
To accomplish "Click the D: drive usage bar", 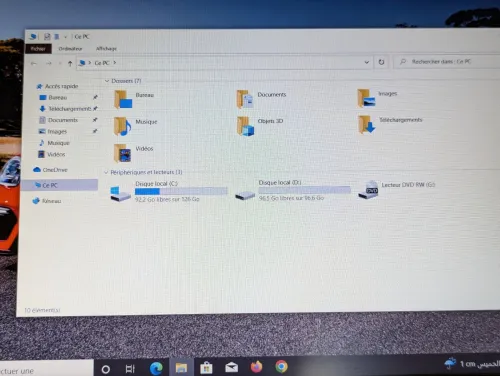I will pos(304,190).
